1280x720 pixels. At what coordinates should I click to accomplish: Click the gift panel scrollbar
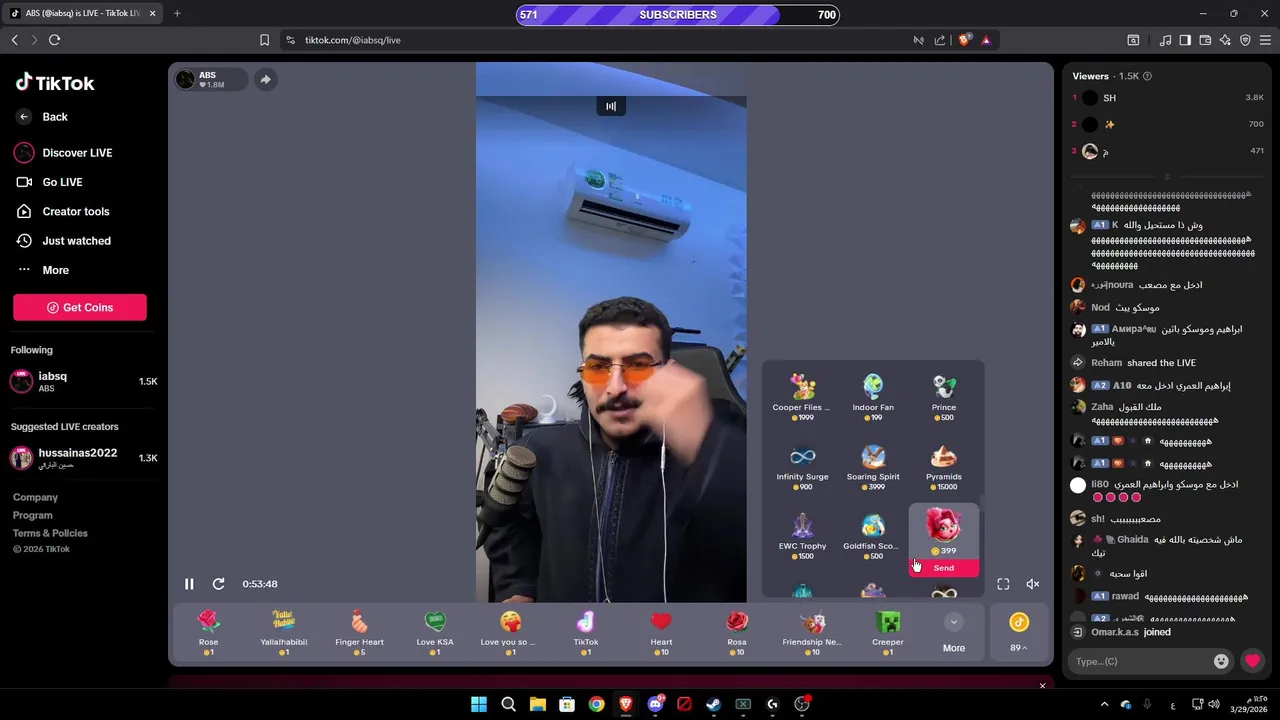[982, 505]
